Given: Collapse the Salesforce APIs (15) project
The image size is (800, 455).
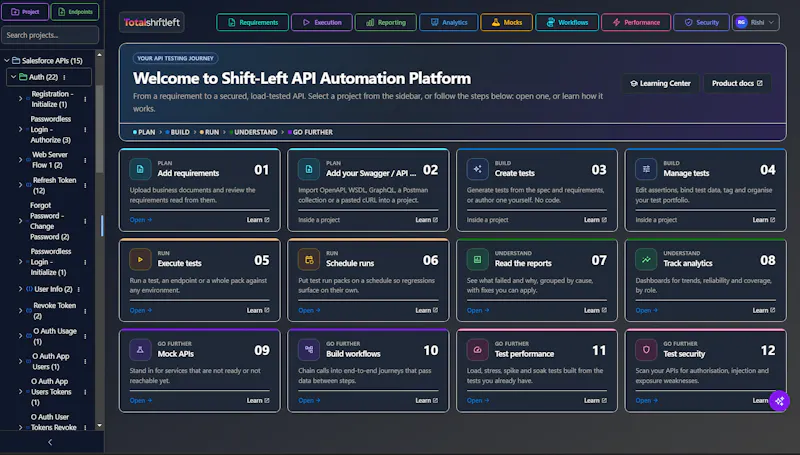Looking at the screenshot, I should pyautogui.click(x=7, y=61).
